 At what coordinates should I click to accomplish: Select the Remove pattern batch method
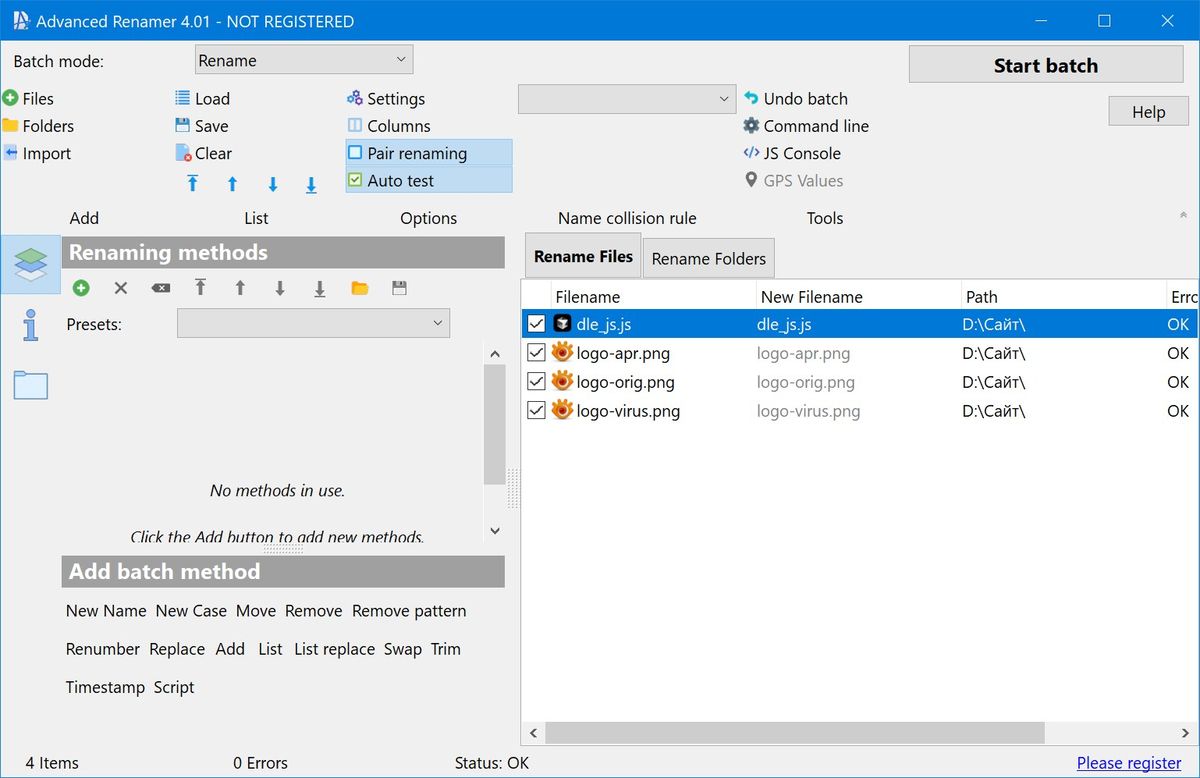tap(409, 611)
